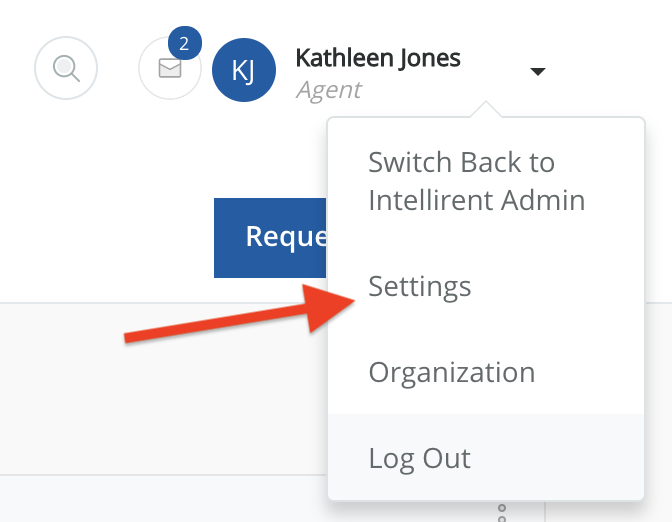
Task: Toggle the profile dropdown via the initials
Action: 245,70
